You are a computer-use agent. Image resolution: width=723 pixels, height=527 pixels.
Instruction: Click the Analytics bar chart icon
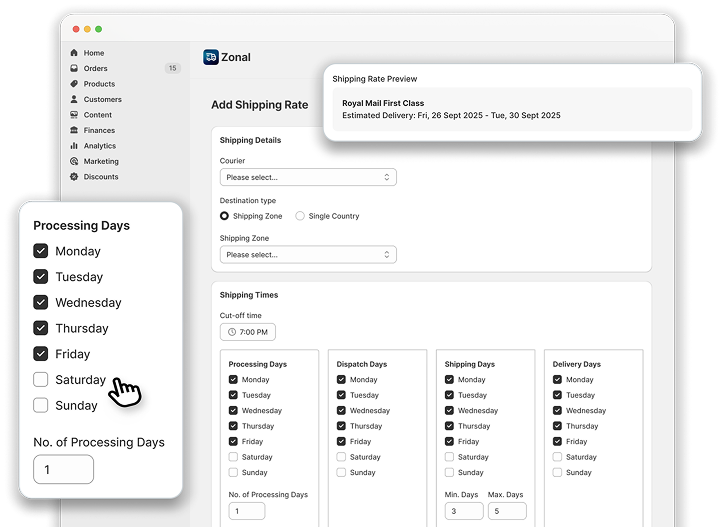pyautogui.click(x=74, y=146)
